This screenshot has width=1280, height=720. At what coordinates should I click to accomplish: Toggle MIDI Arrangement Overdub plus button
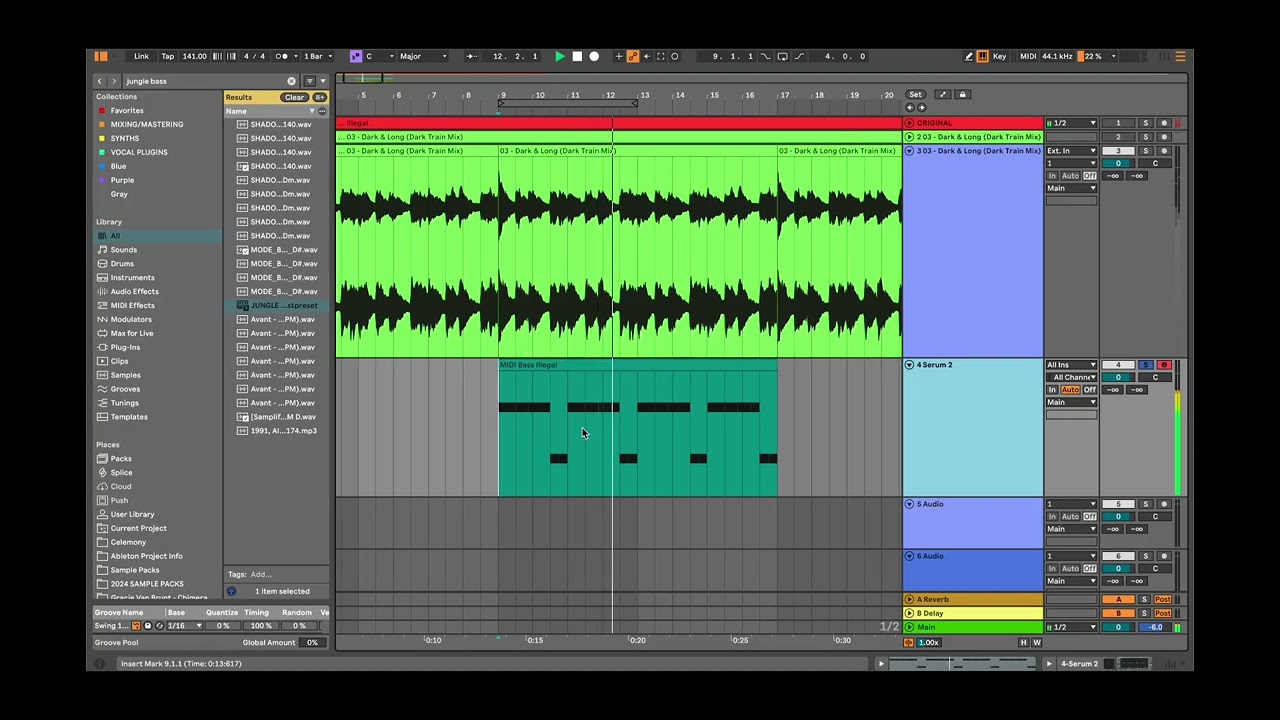pyautogui.click(x=619, y=56)
